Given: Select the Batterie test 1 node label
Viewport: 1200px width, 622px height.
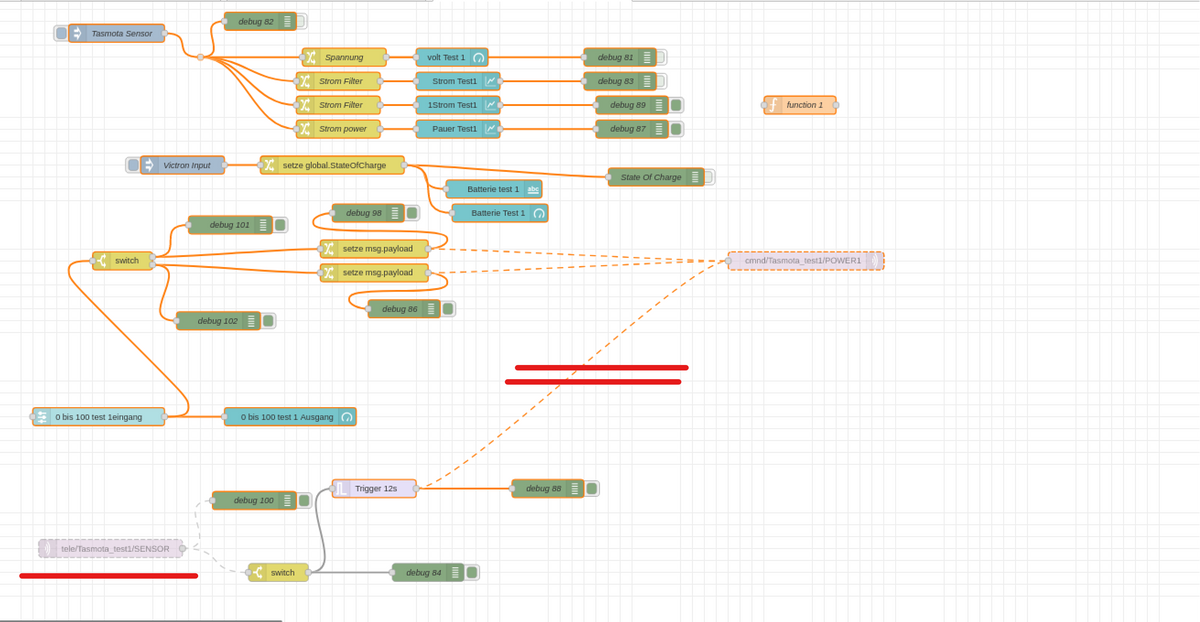Looking at the screenshot, I should point(493,189).
